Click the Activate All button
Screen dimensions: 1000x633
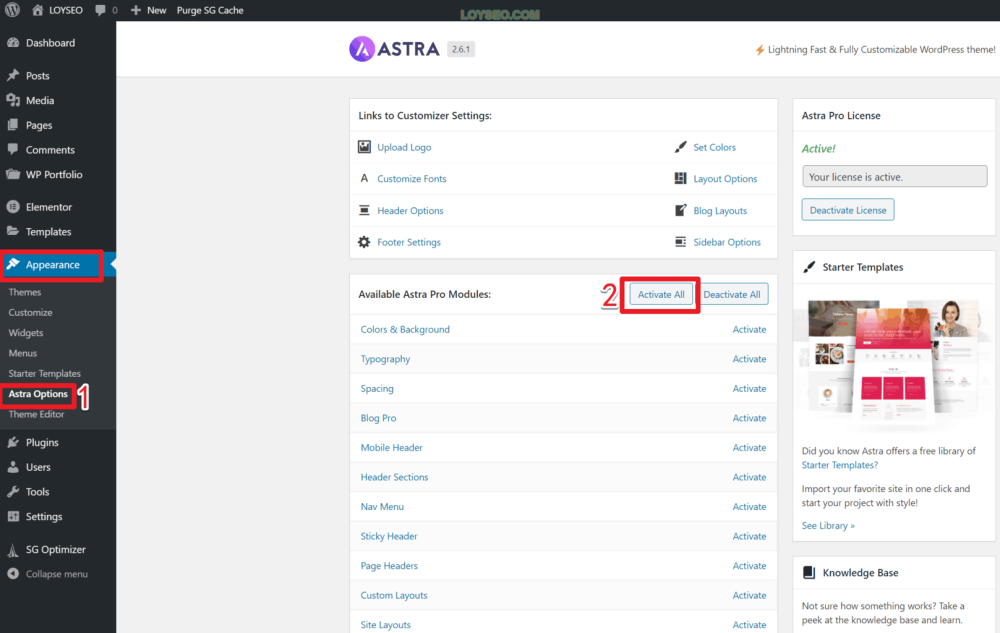(x=661, y=295)
